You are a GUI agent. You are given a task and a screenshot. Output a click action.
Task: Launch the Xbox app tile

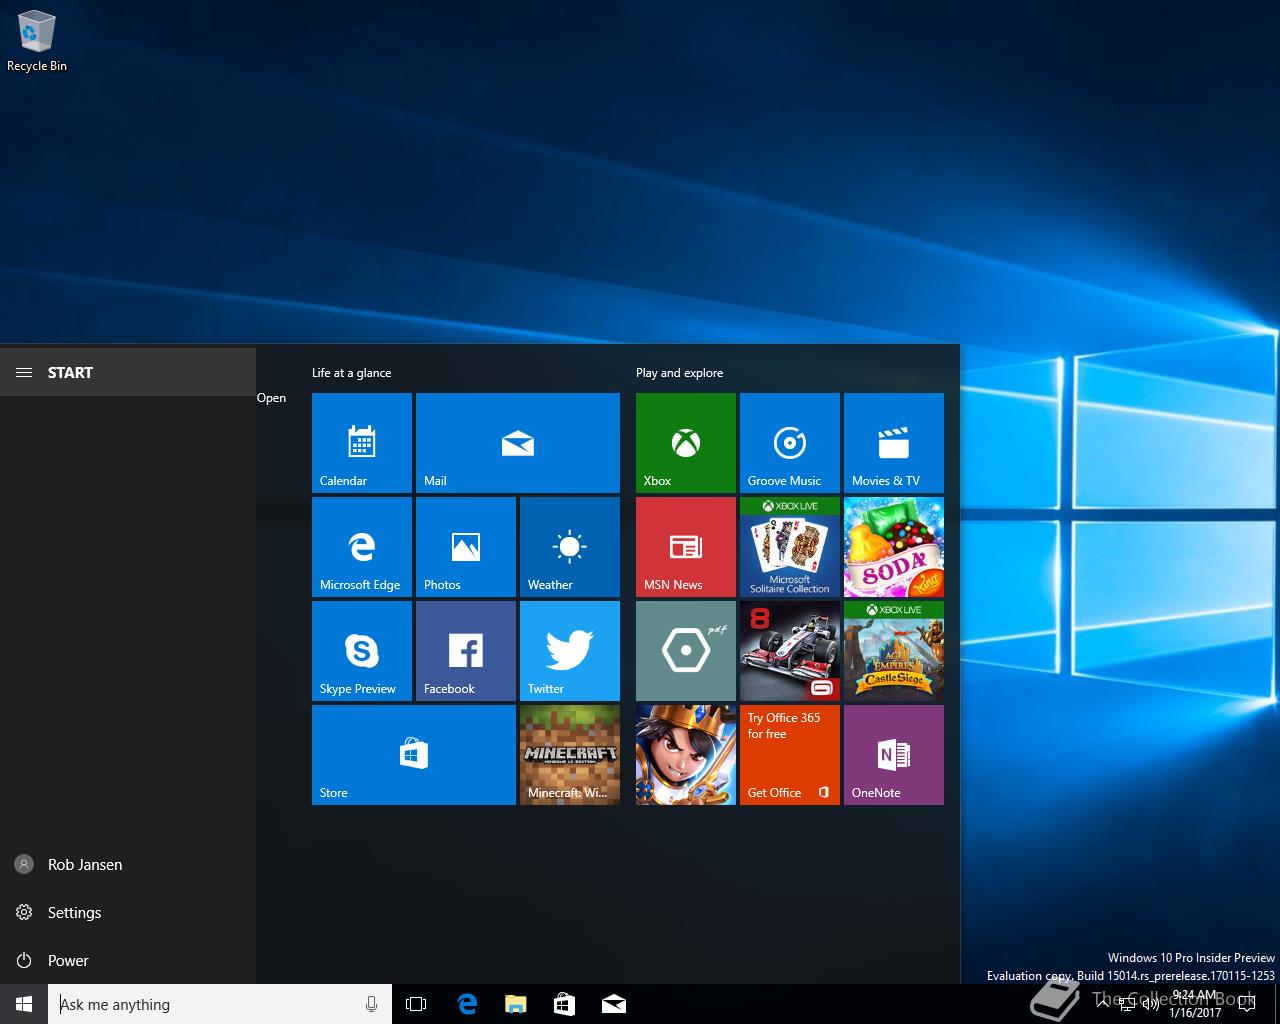tap(685, 442)
